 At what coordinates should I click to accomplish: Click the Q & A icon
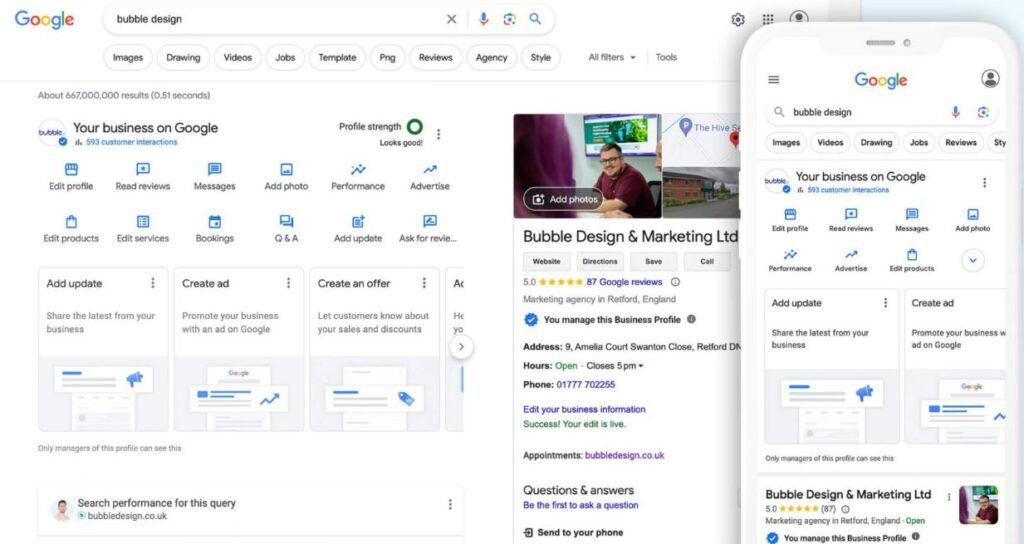pos(286,223)
